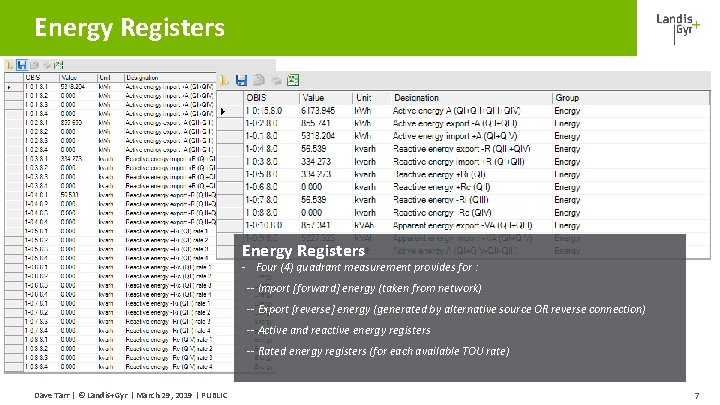Click the Excel export icon in the left table window toolbar
720x405 pixels.
(x=58, y=65)
